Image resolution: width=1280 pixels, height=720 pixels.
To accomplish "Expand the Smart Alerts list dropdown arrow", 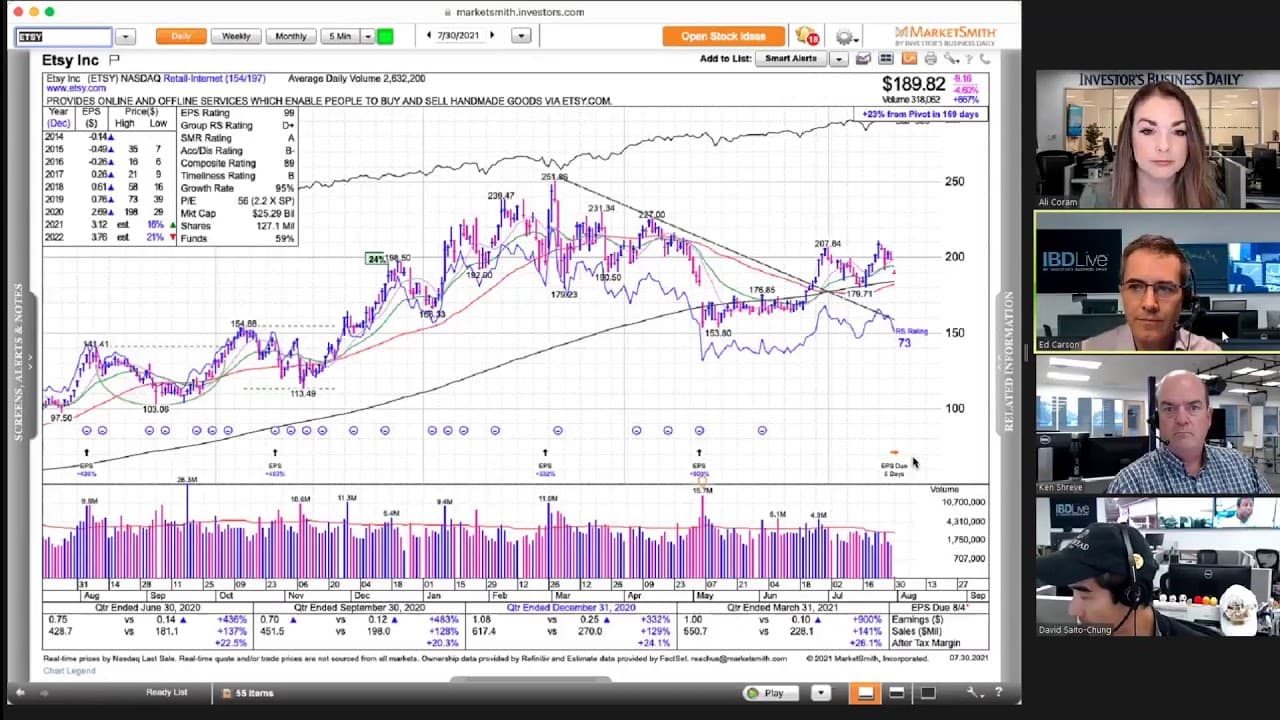I will coord(838,59).
